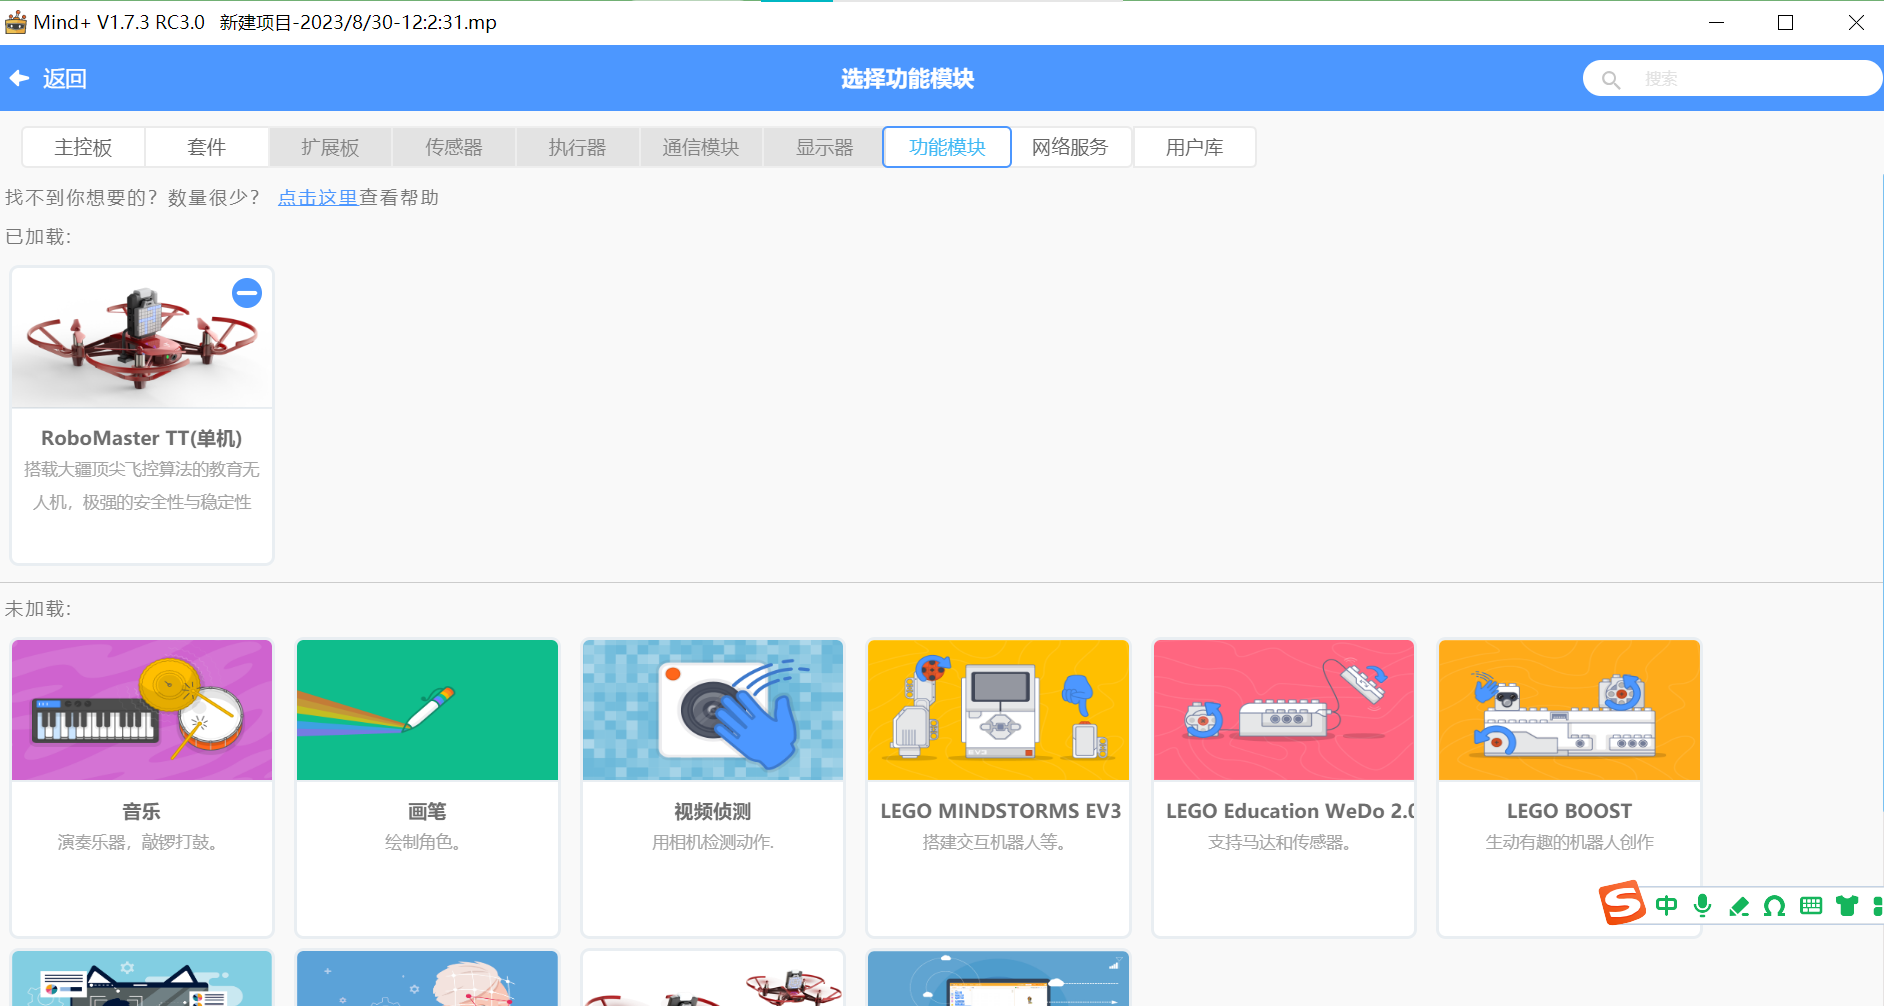Switch to the 套件 tab
Screen dimensions: 1884x1006
[x=207, y=147]
